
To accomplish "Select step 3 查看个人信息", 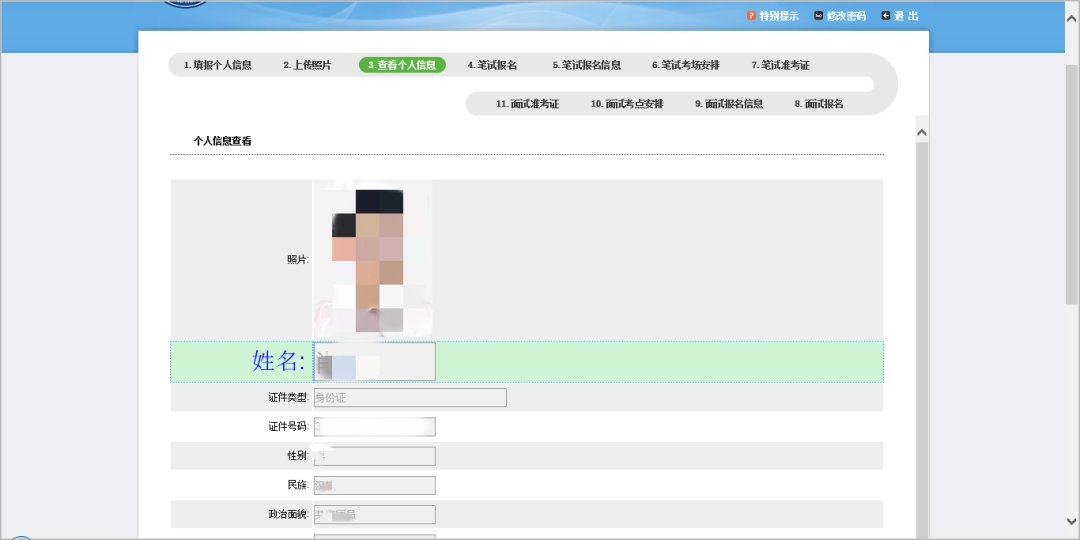I will pos(402,65).
